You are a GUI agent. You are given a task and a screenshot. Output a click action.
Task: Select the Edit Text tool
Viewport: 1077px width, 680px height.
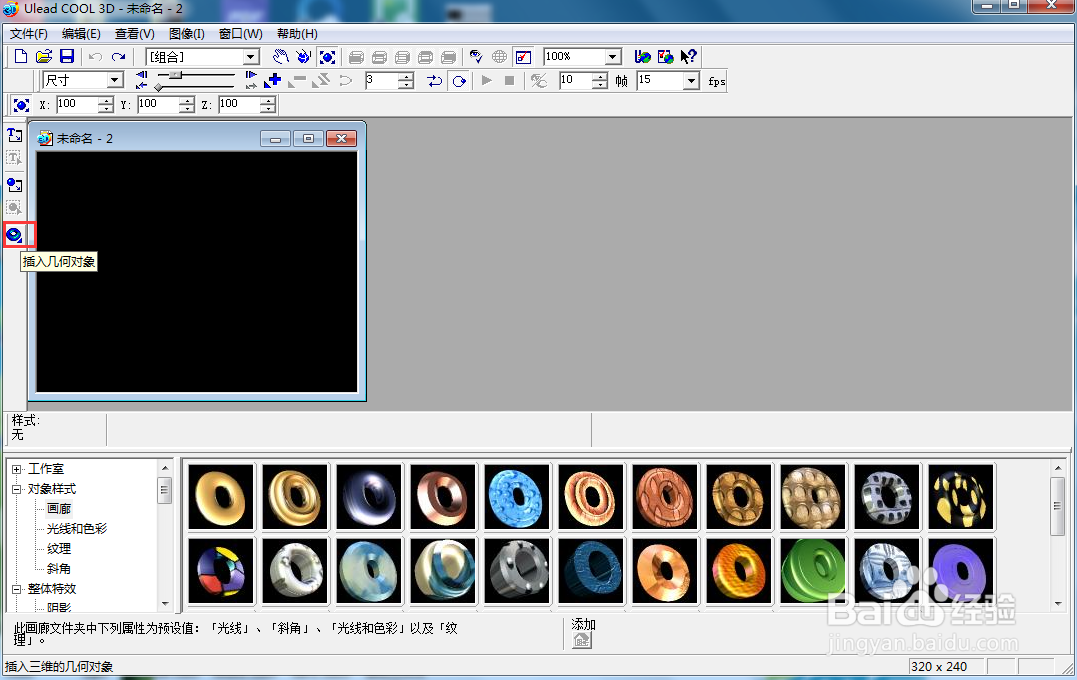coord(14,158)
